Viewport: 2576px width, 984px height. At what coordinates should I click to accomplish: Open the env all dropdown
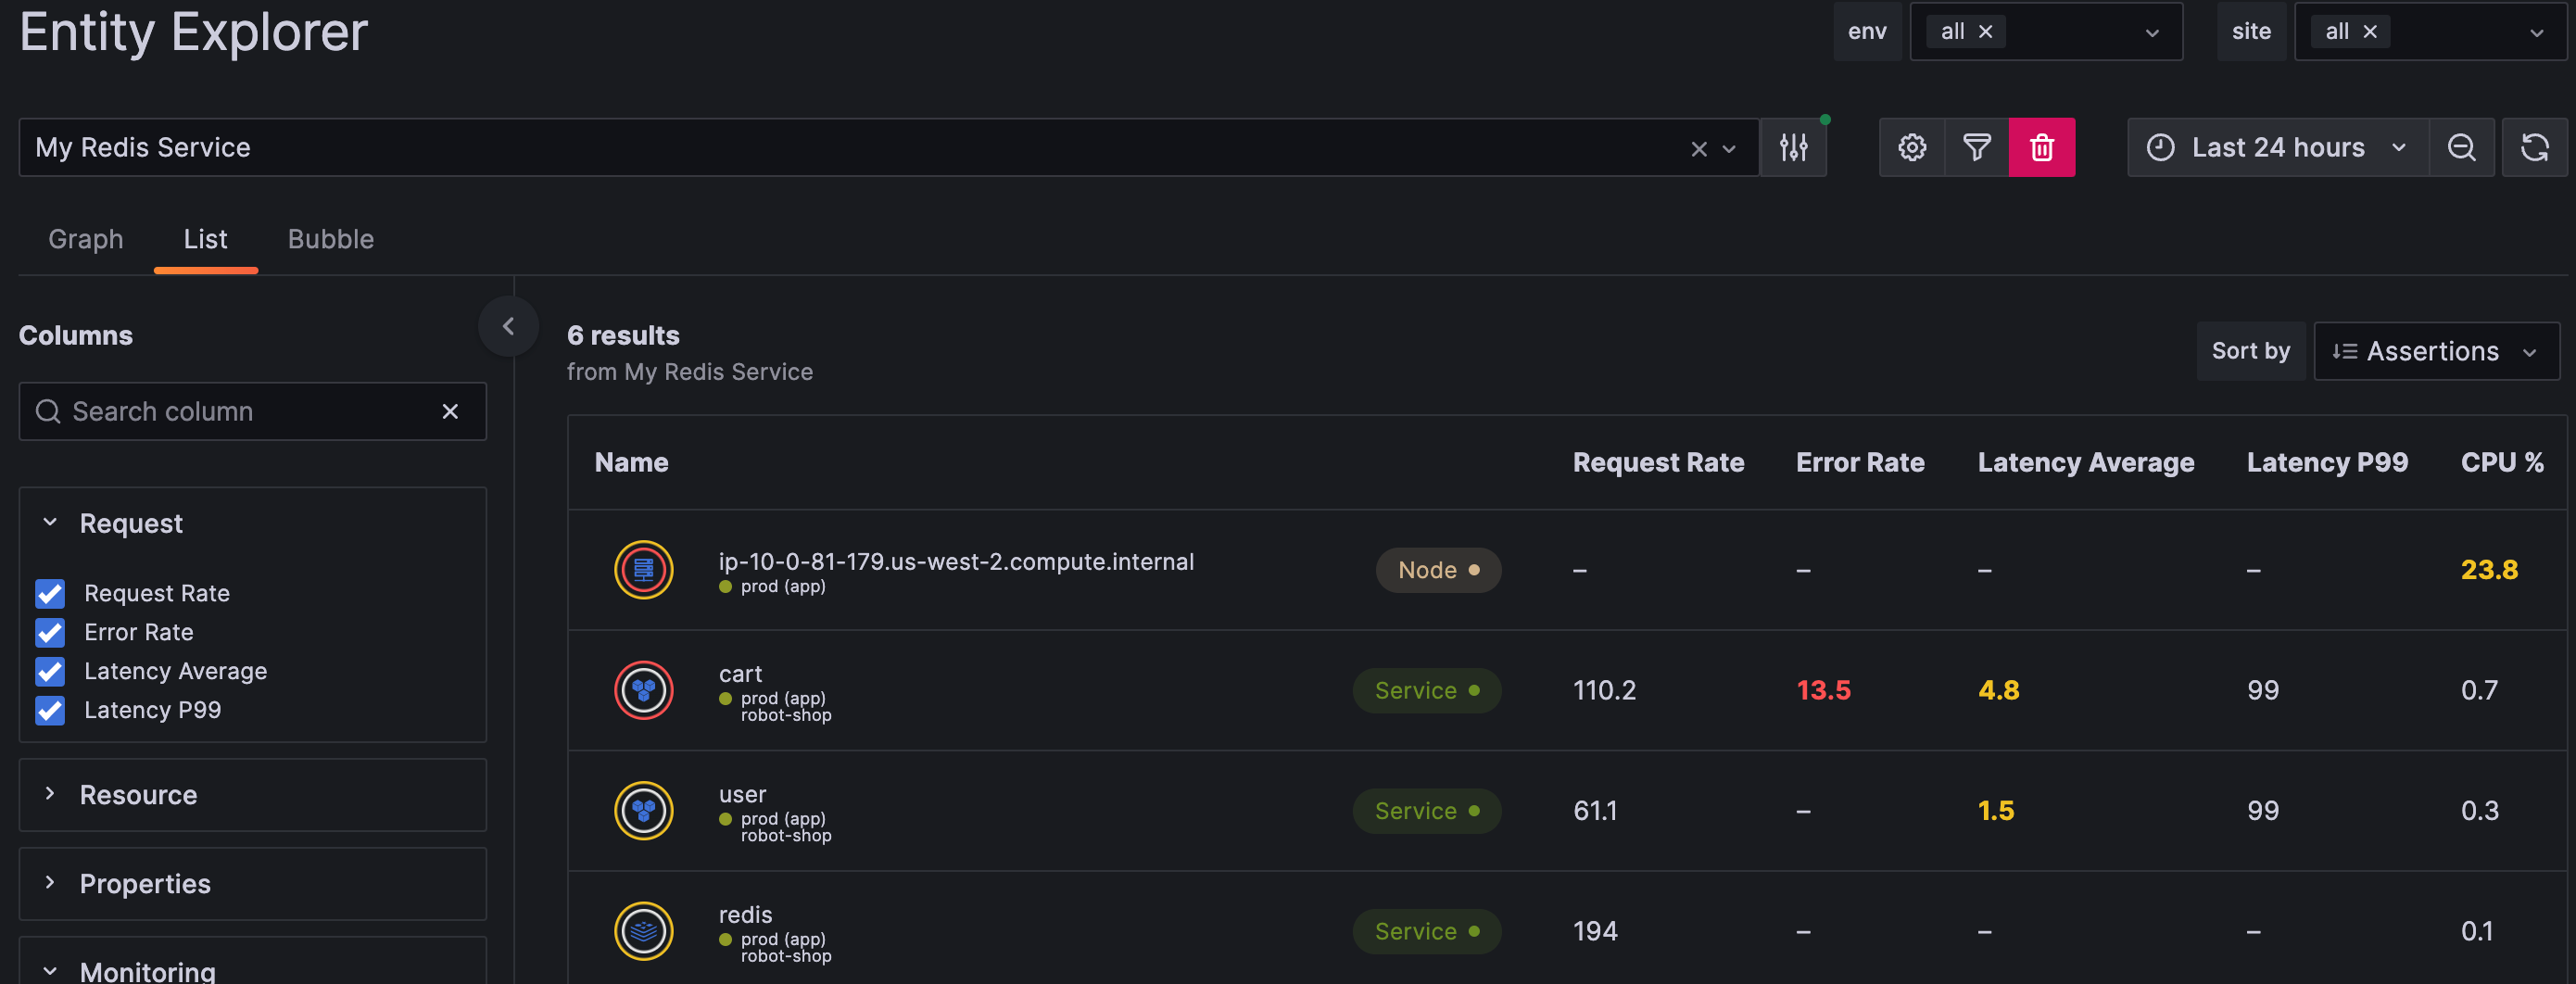(2150, 31)
